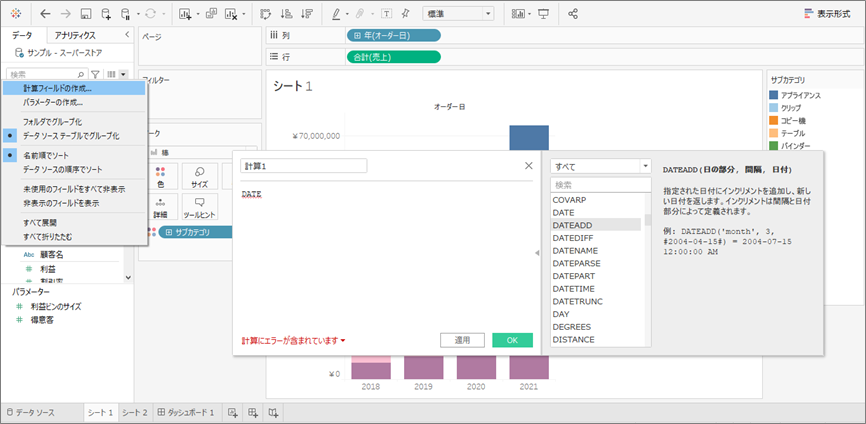Image resolution: width=866 pixels, height=424 pixels.
Task: Choose 未使用のフィールドをすべて非表示 menu item
Action: (x=75, y=189)
